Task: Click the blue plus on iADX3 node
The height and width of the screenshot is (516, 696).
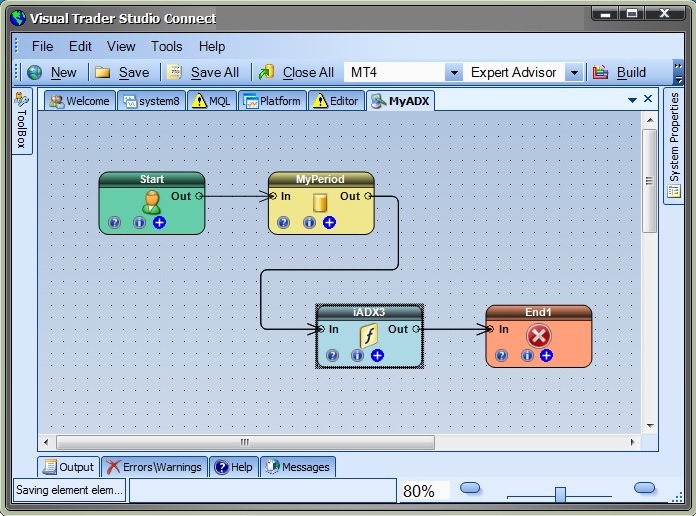Action: pos(377,355)
